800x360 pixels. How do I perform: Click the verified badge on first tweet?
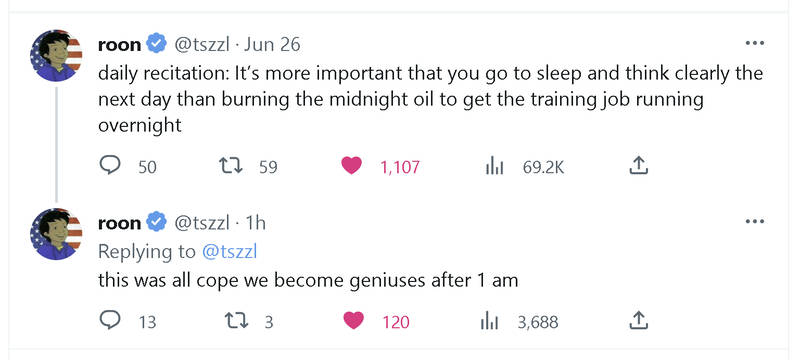(157, 44)
